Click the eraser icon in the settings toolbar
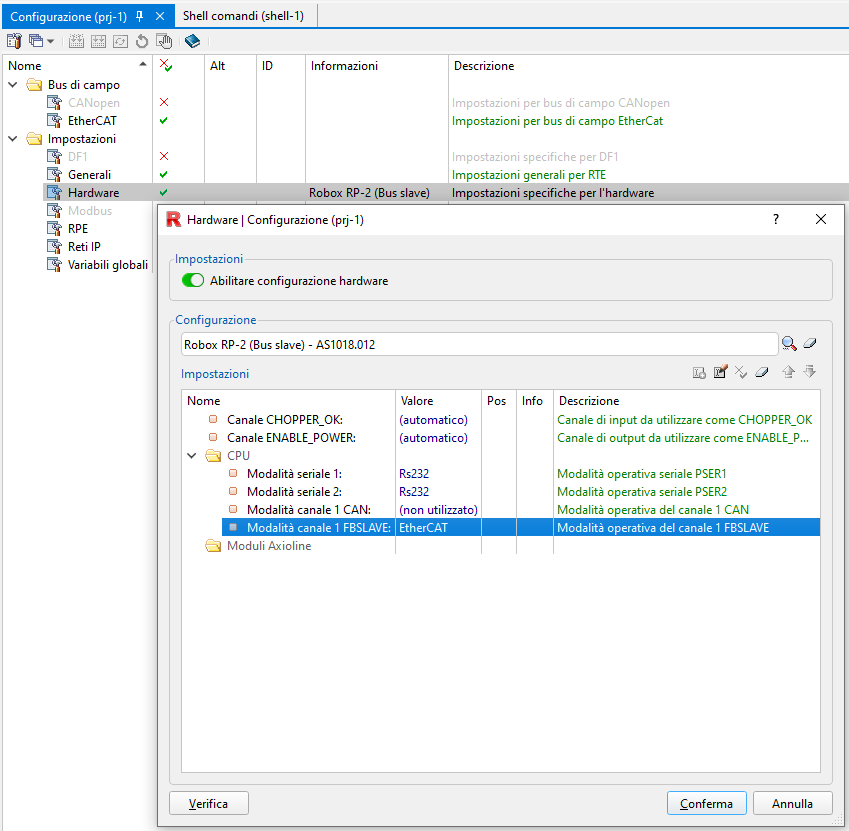 [761, 372]
